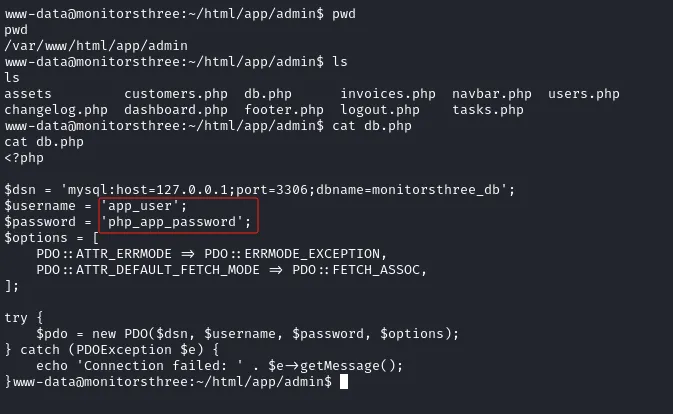Click the mysql DSN connection string

pyautogui.click(x=284, y=190)
